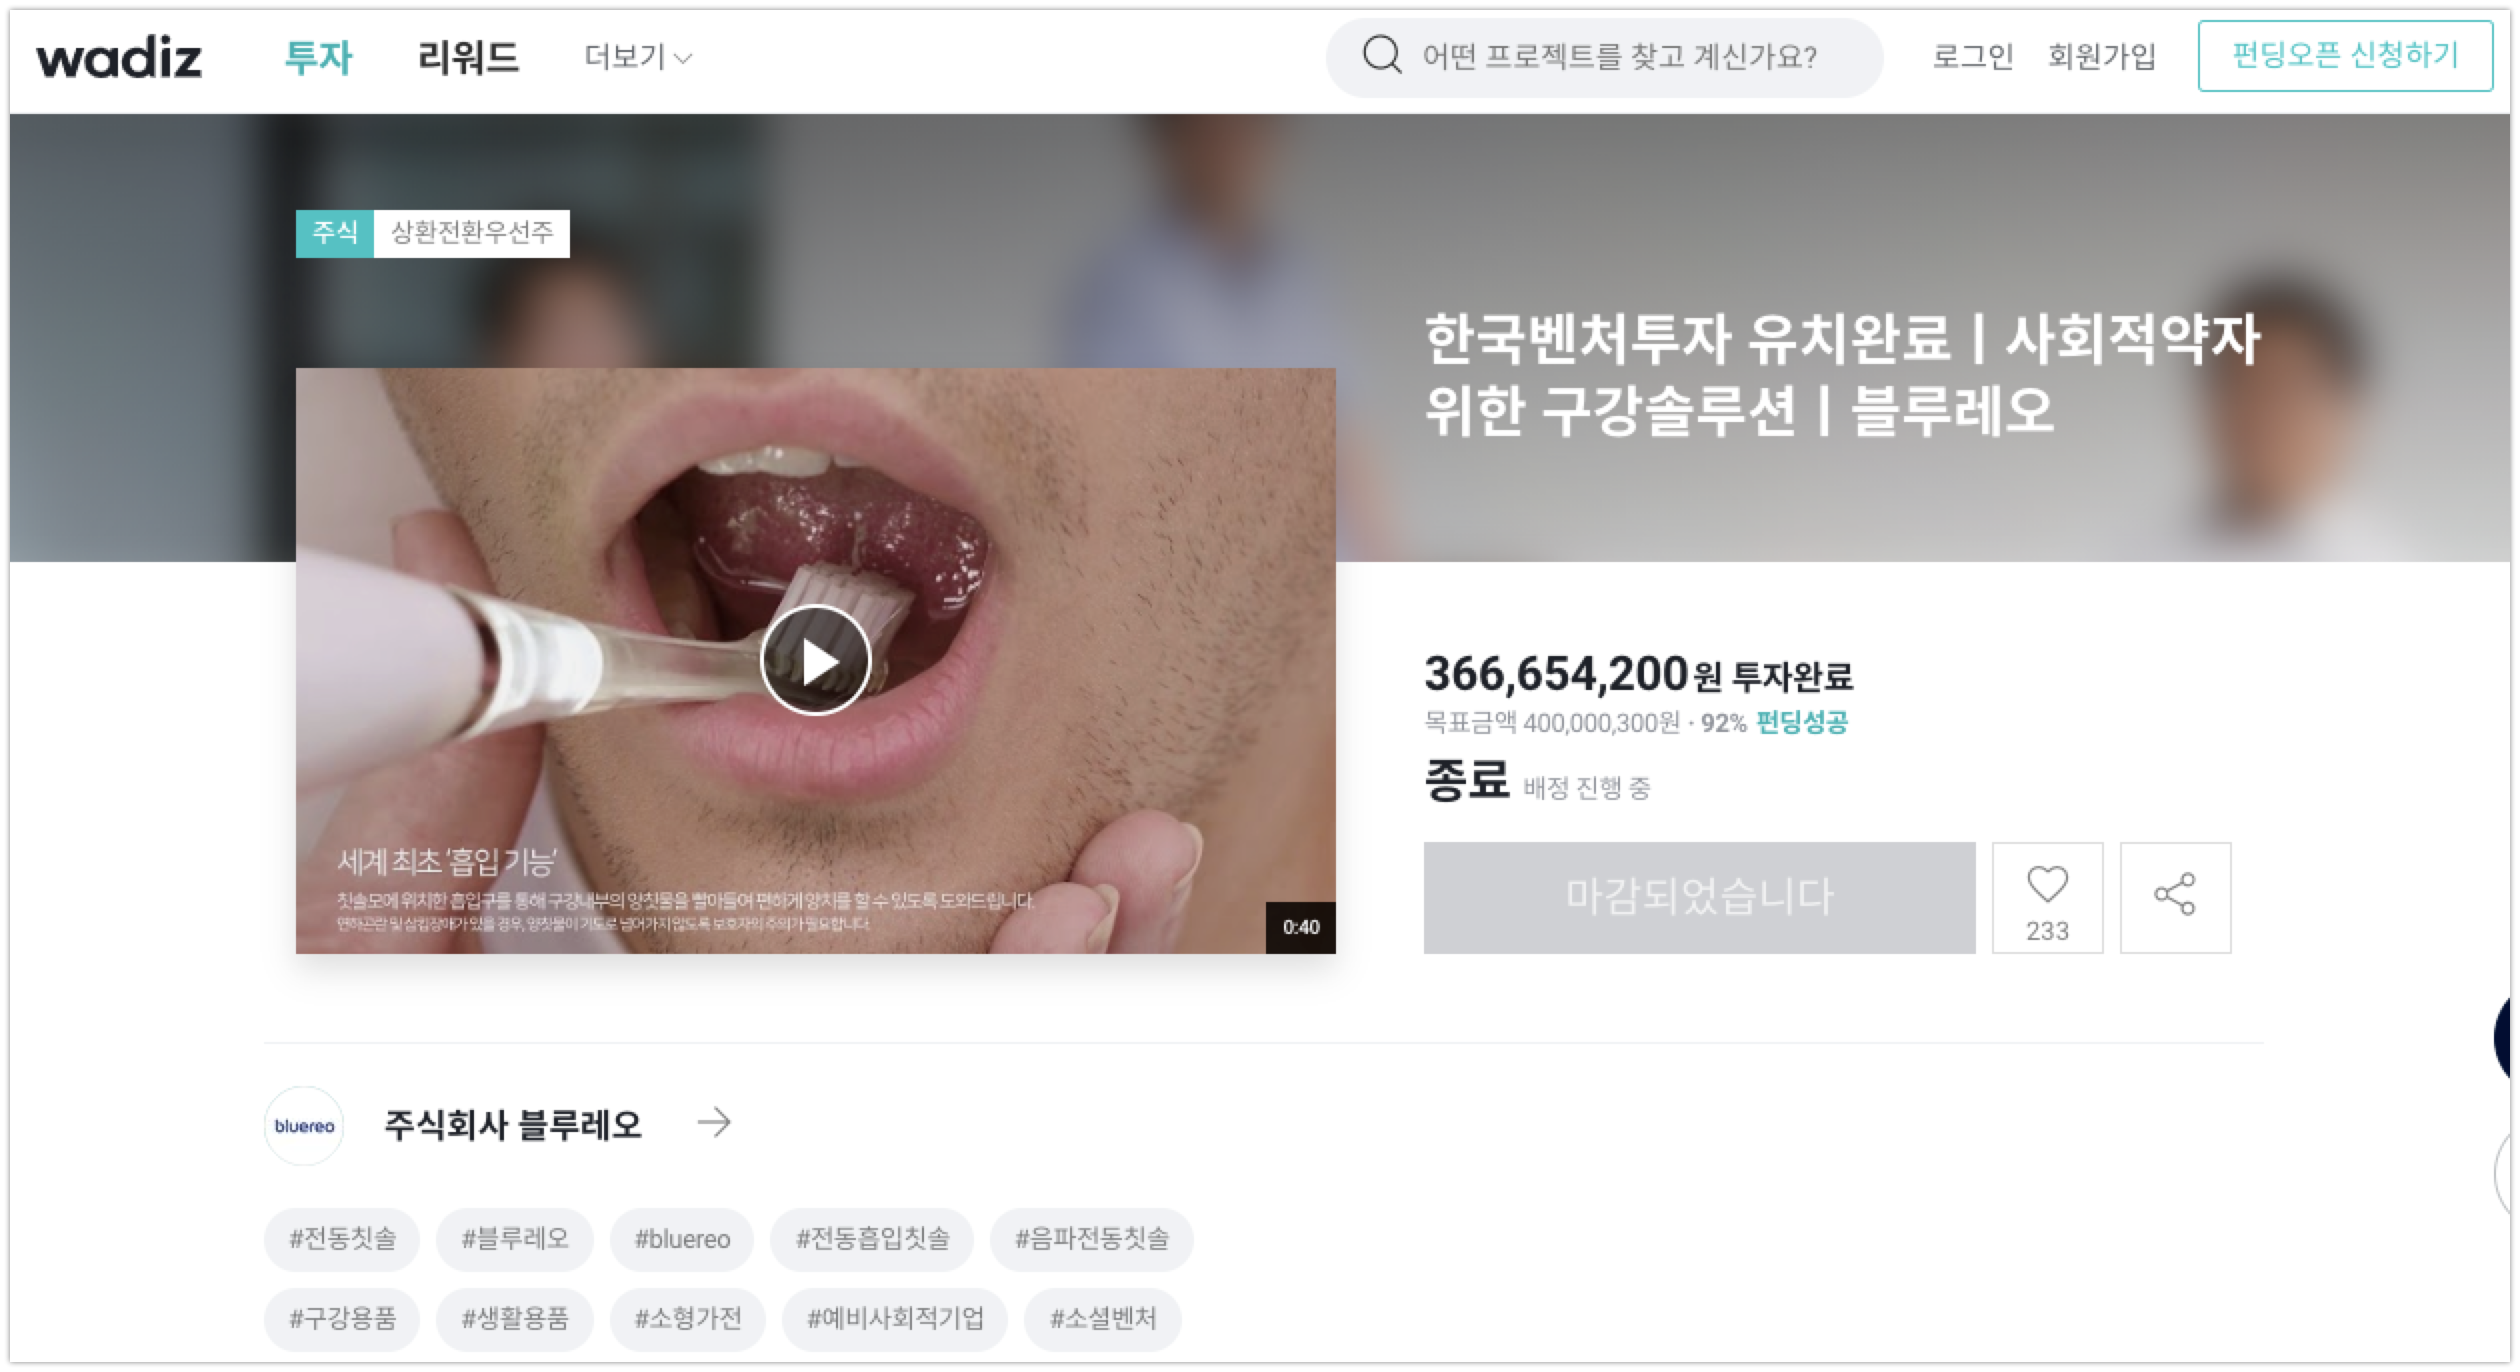The image size is (2520, 1372).
Task: Select the #소셜벤처 tag
Action: (x=1103, y=1319)
